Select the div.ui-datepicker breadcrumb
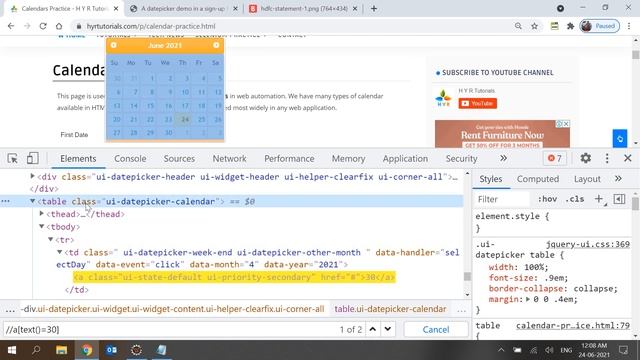The height and width of the screenshot is (360, 640). point(173,309)
